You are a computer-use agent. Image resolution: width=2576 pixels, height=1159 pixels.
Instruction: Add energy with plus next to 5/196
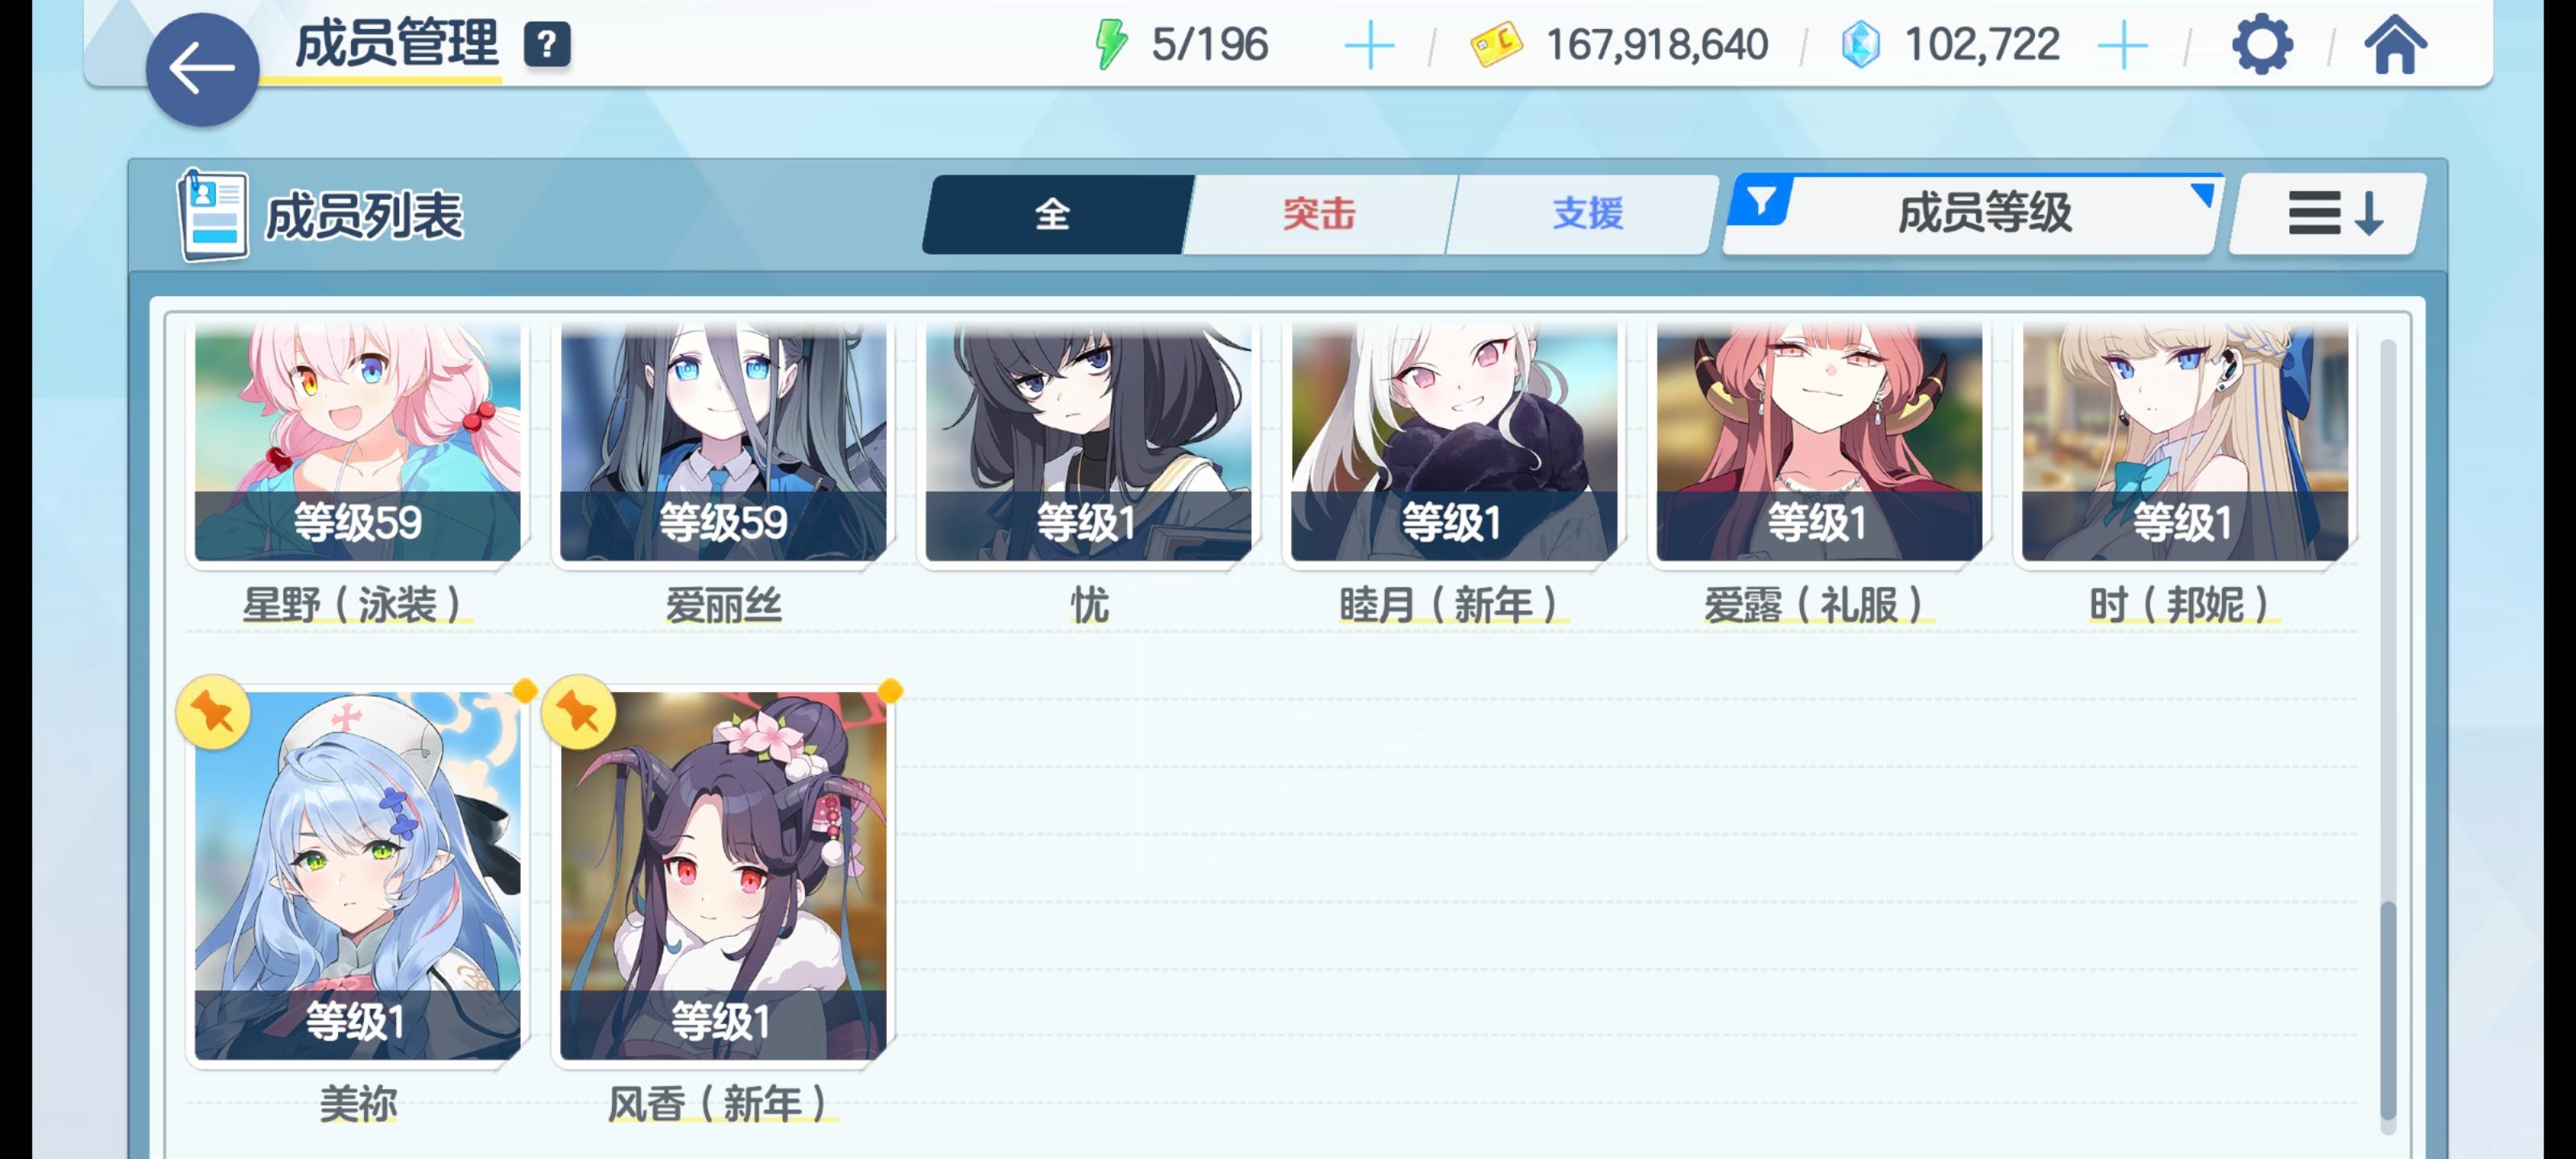[1369, 46]
